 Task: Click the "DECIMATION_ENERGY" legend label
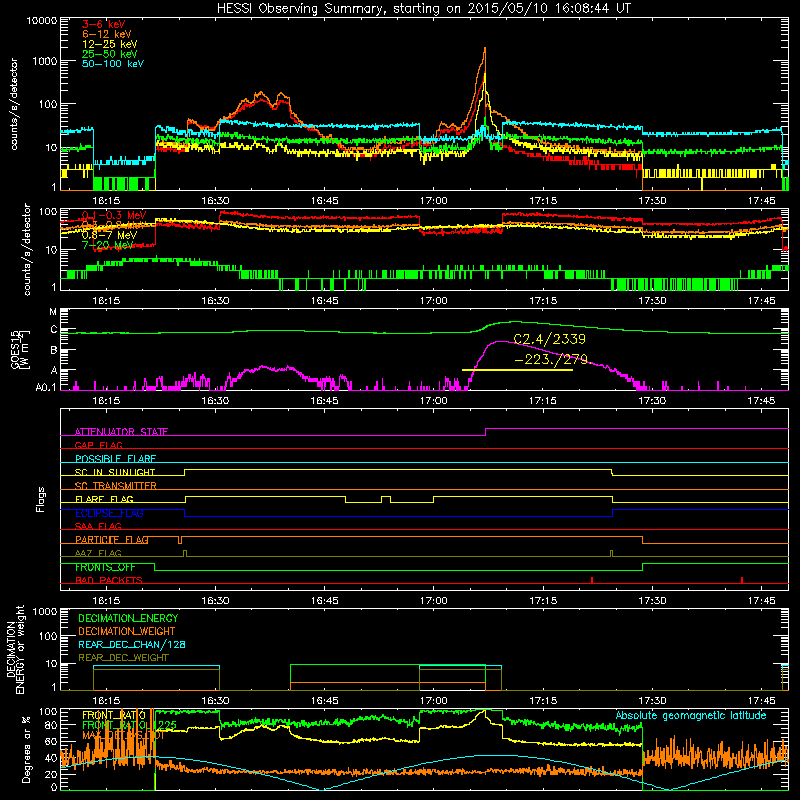[x=128, y=618]
